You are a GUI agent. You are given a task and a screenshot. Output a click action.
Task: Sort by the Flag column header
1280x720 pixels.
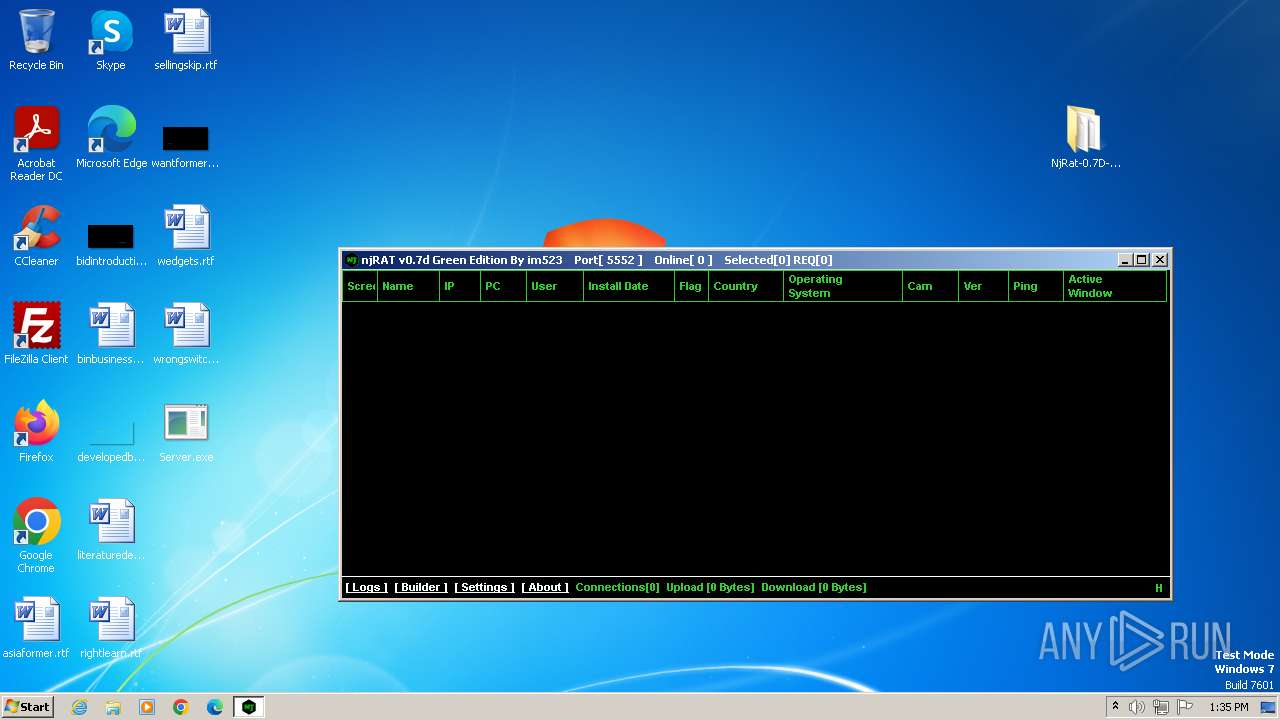[691, 286]
